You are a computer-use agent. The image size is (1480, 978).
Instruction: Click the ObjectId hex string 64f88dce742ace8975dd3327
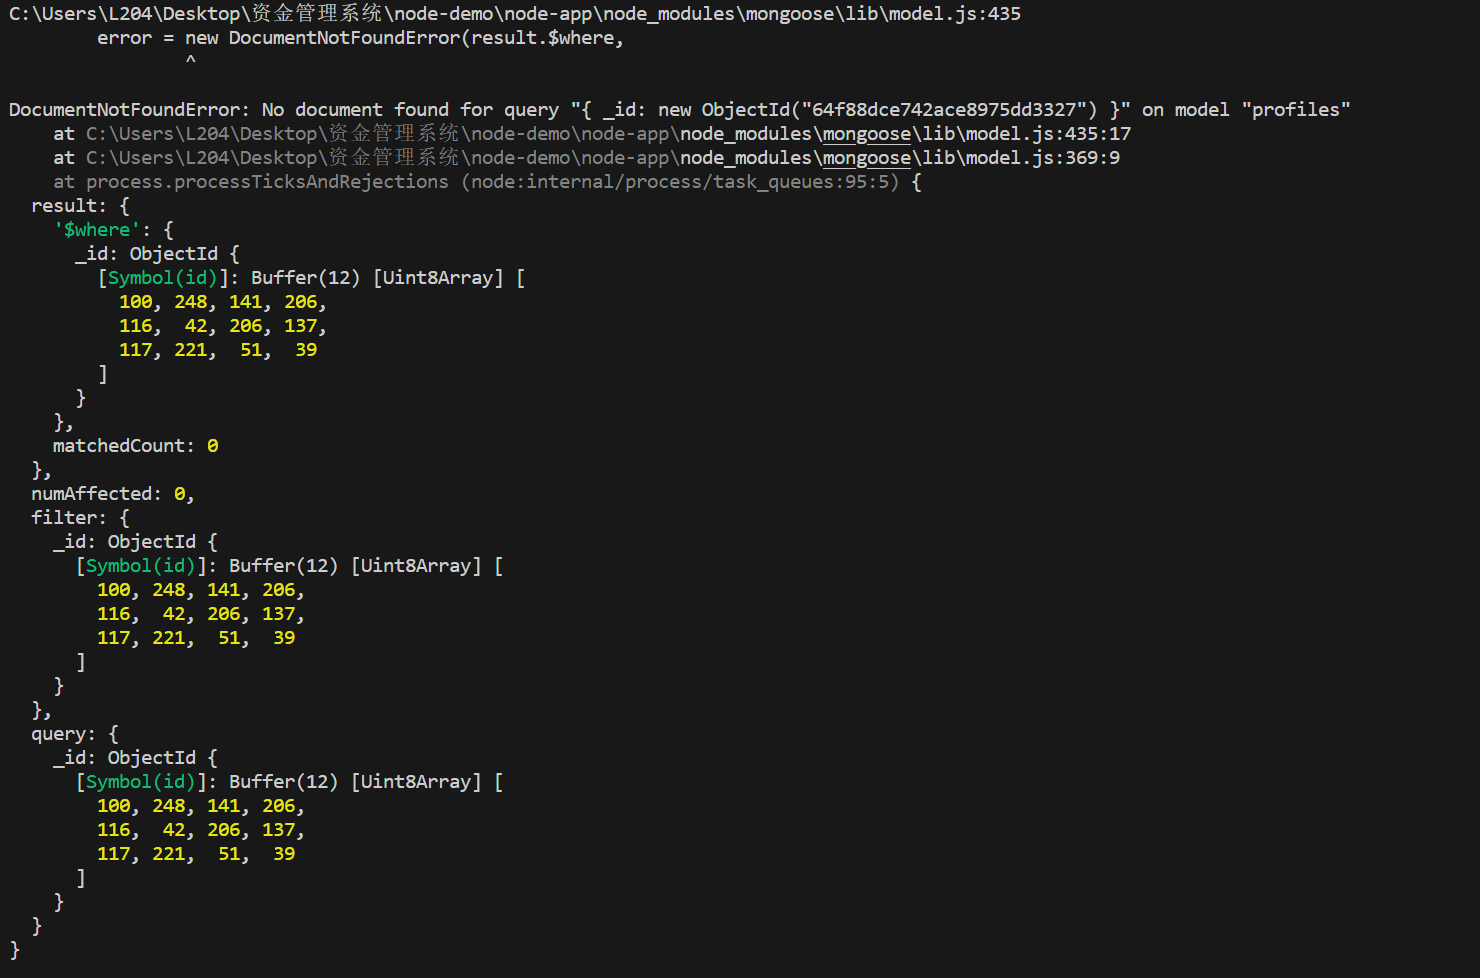click(x=944, y=110)
